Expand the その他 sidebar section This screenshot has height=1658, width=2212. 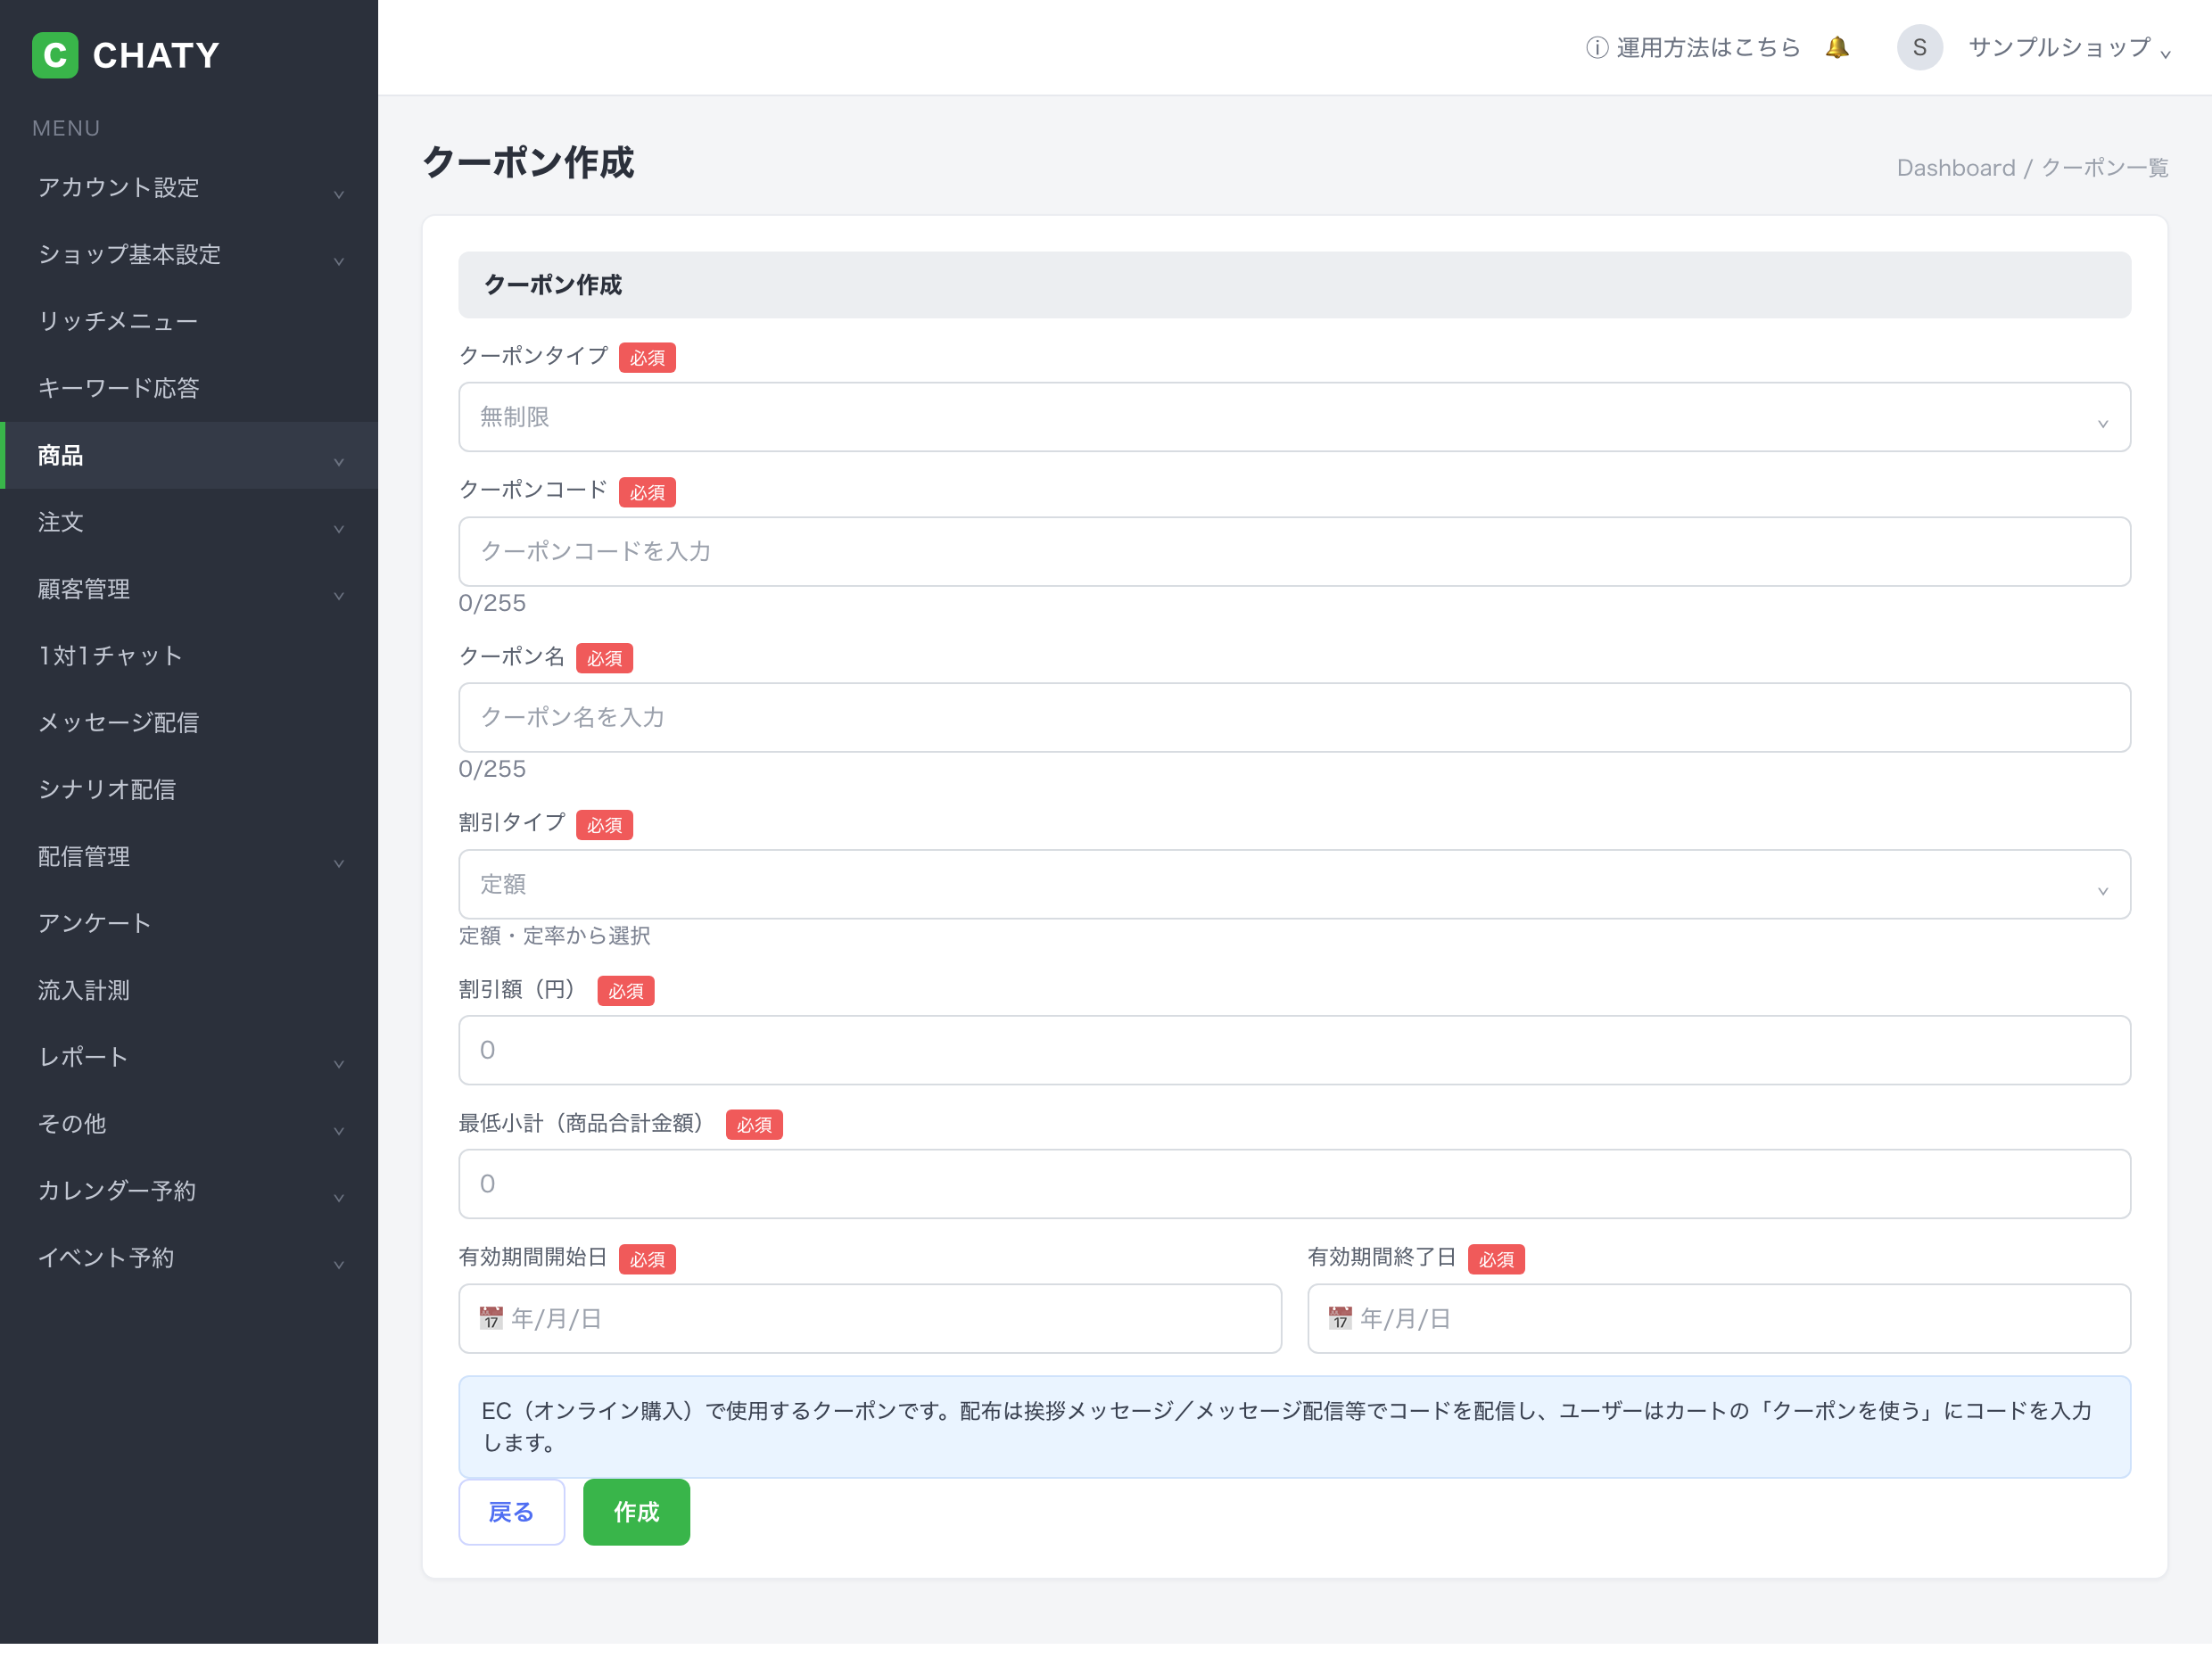tap(189, 1124)
